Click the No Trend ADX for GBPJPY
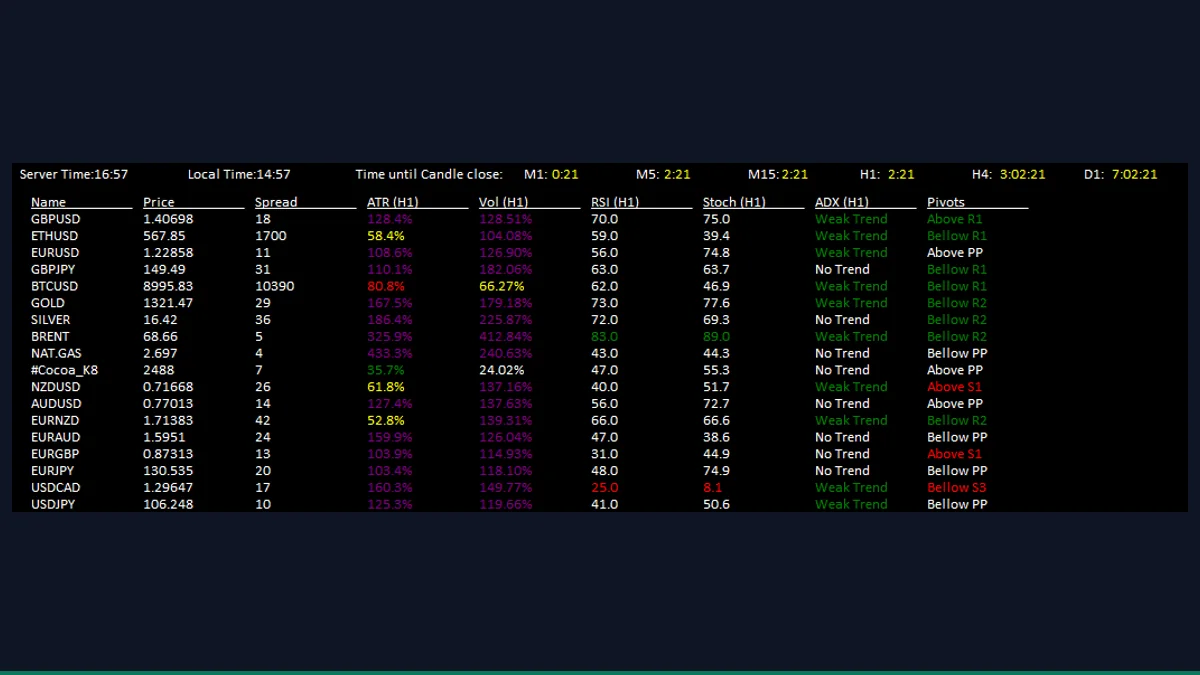 click(x=843, y=269)
